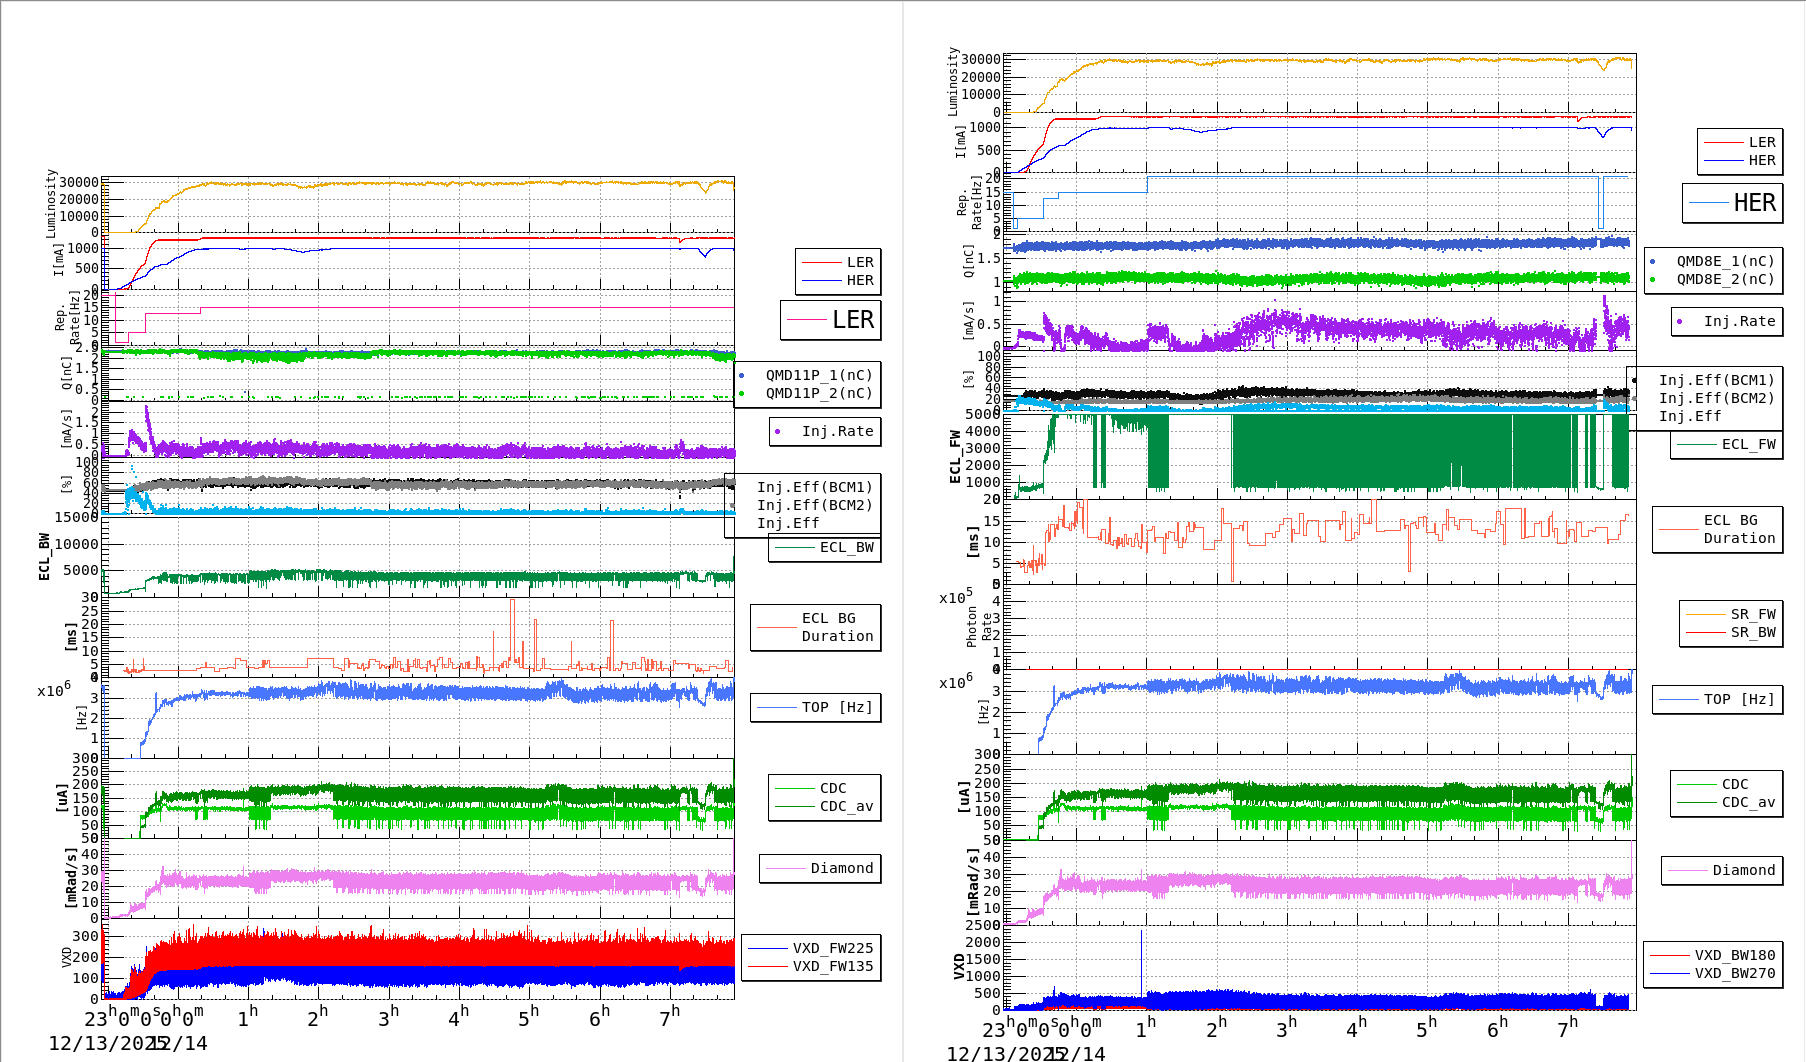1806x1062 pixels.
Task: Expand the ECL BG Duration legend box
Action: (x=815, y=627)
